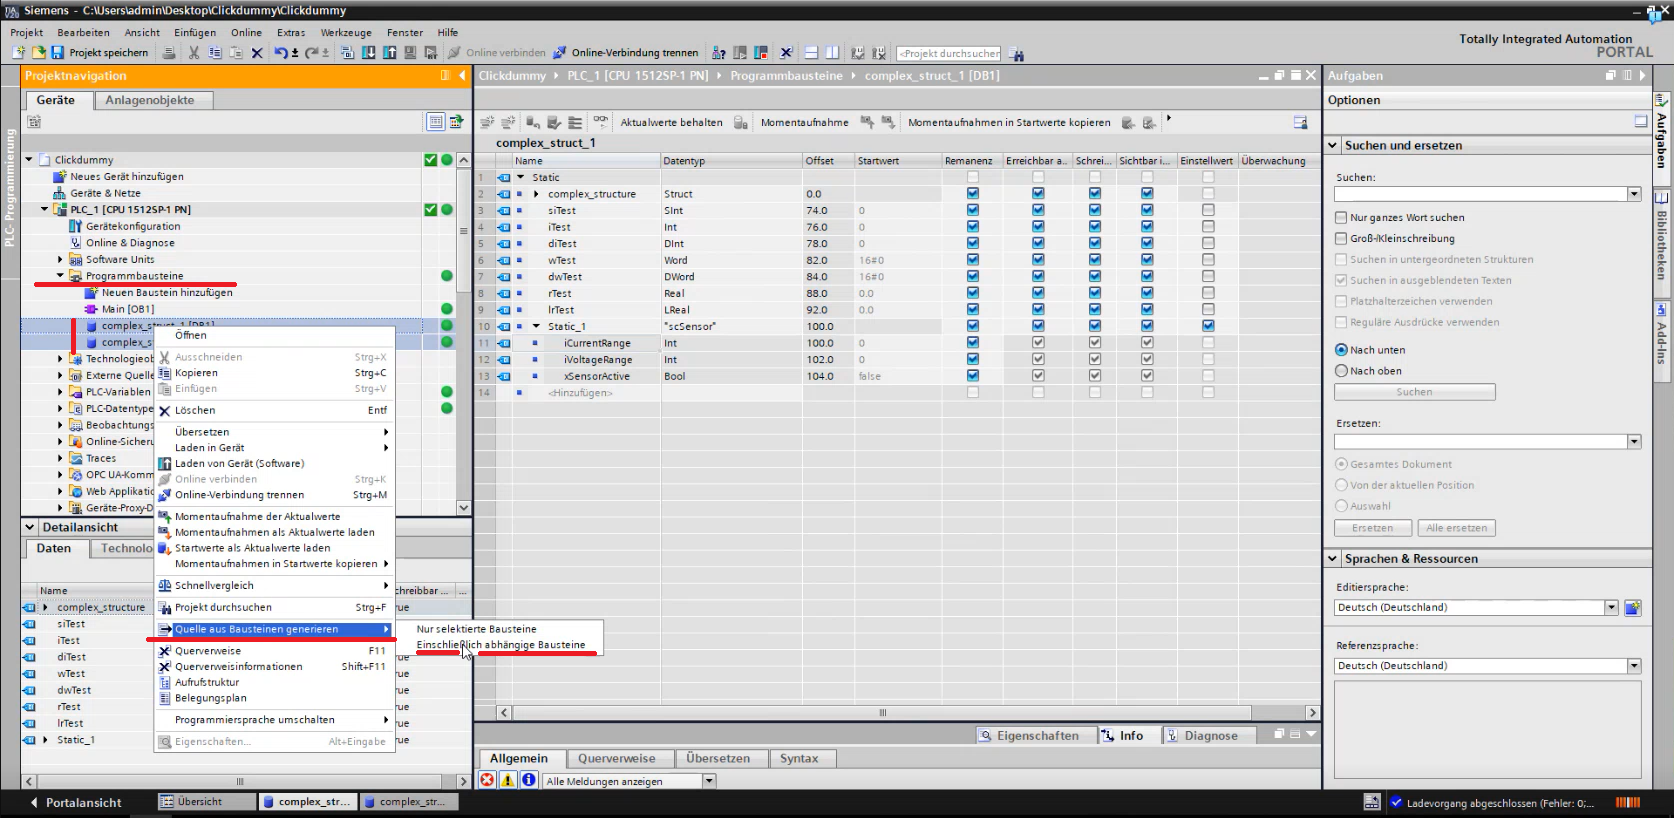This screenshot has width=1674, height=818.
Task: Click the delete X icon in main toolbar
Action: pyautogui.click(x=257, y=53)
